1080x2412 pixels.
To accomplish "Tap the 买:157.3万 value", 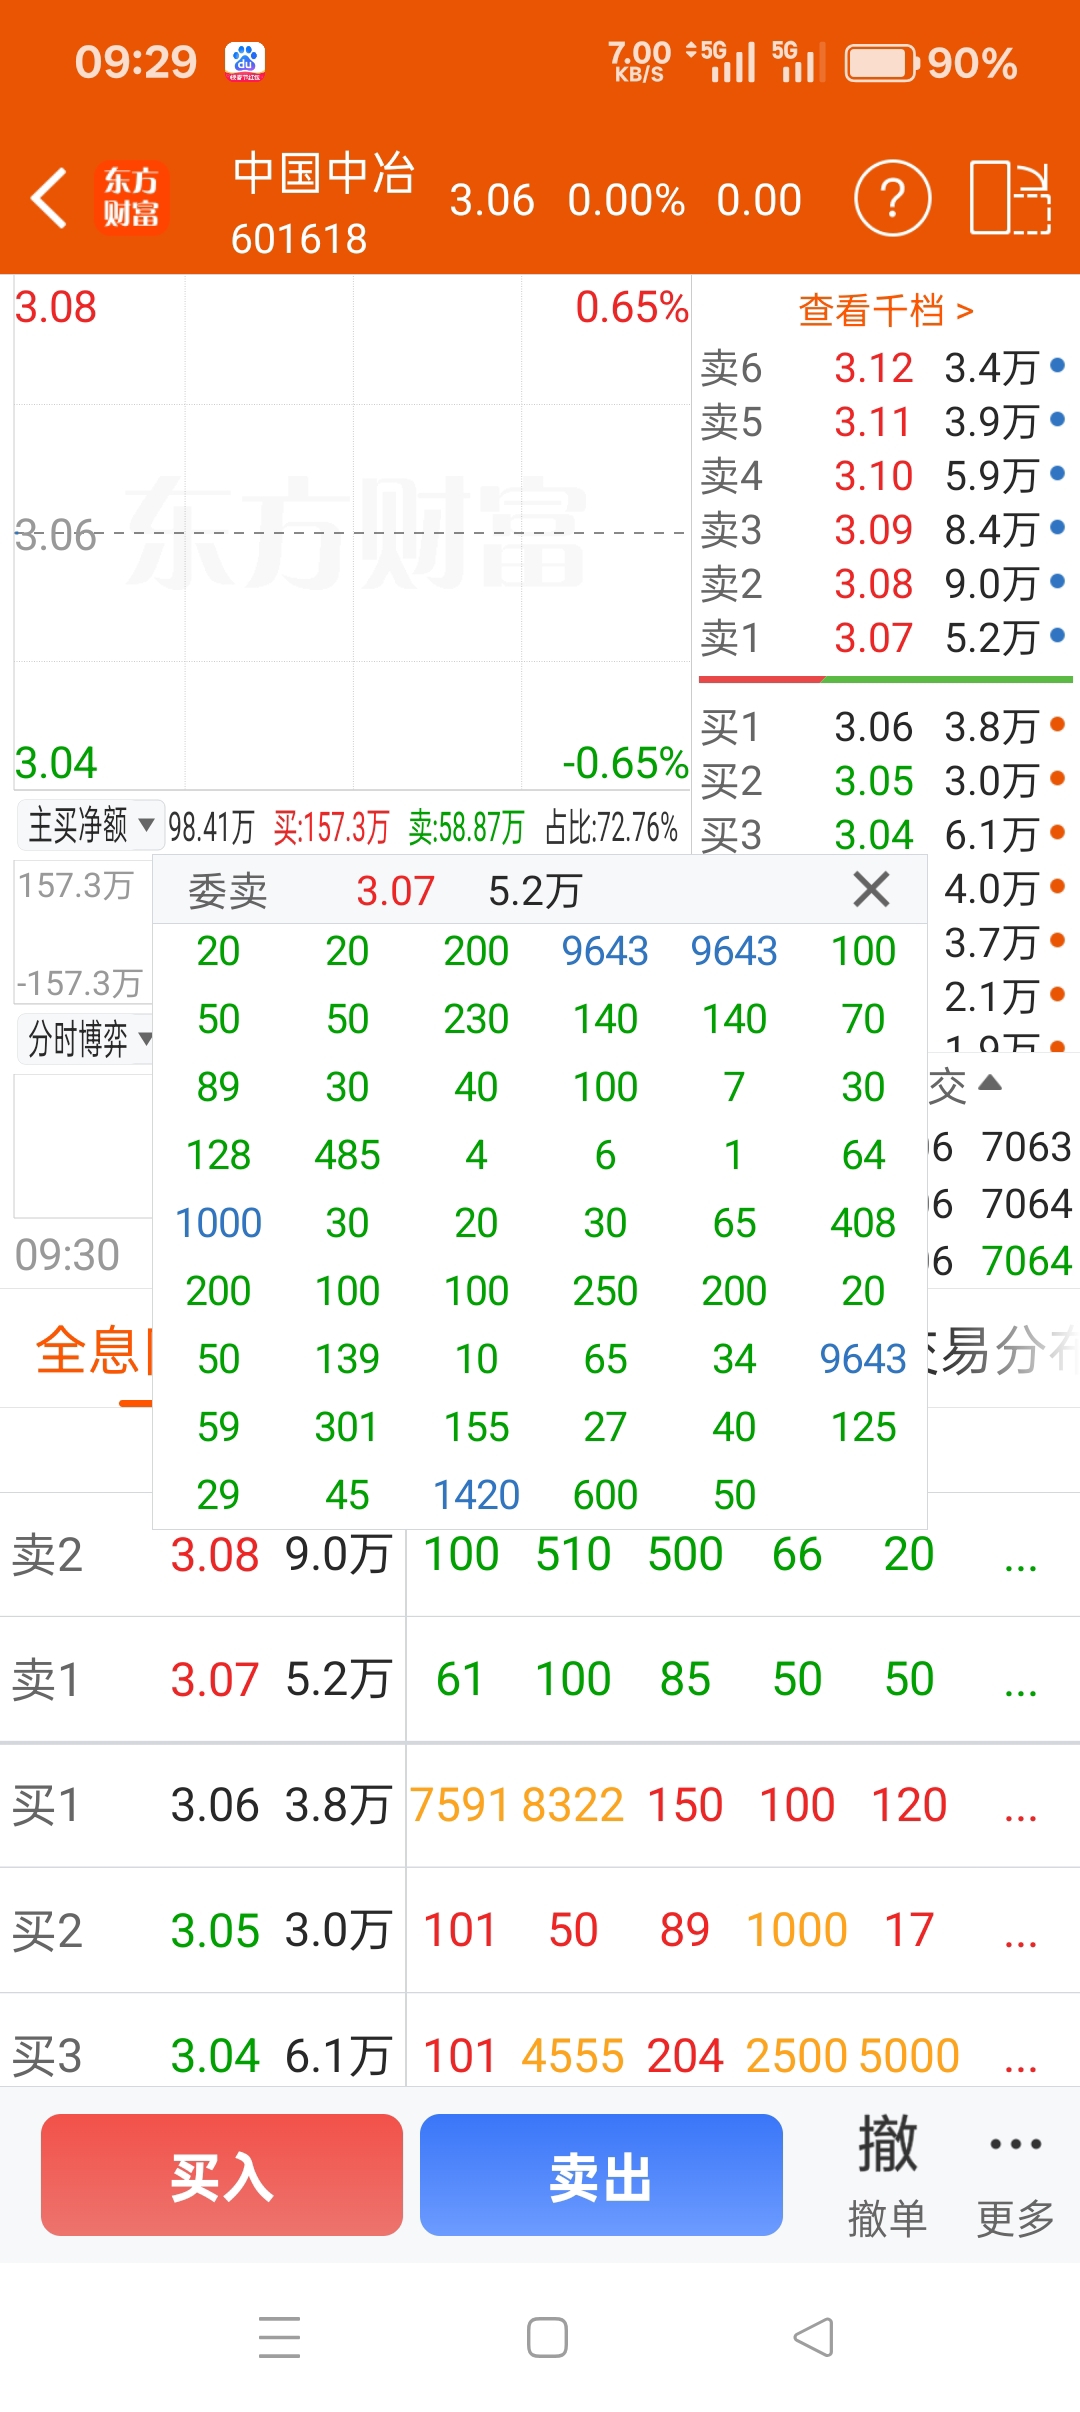I will [x=331, y=827].
